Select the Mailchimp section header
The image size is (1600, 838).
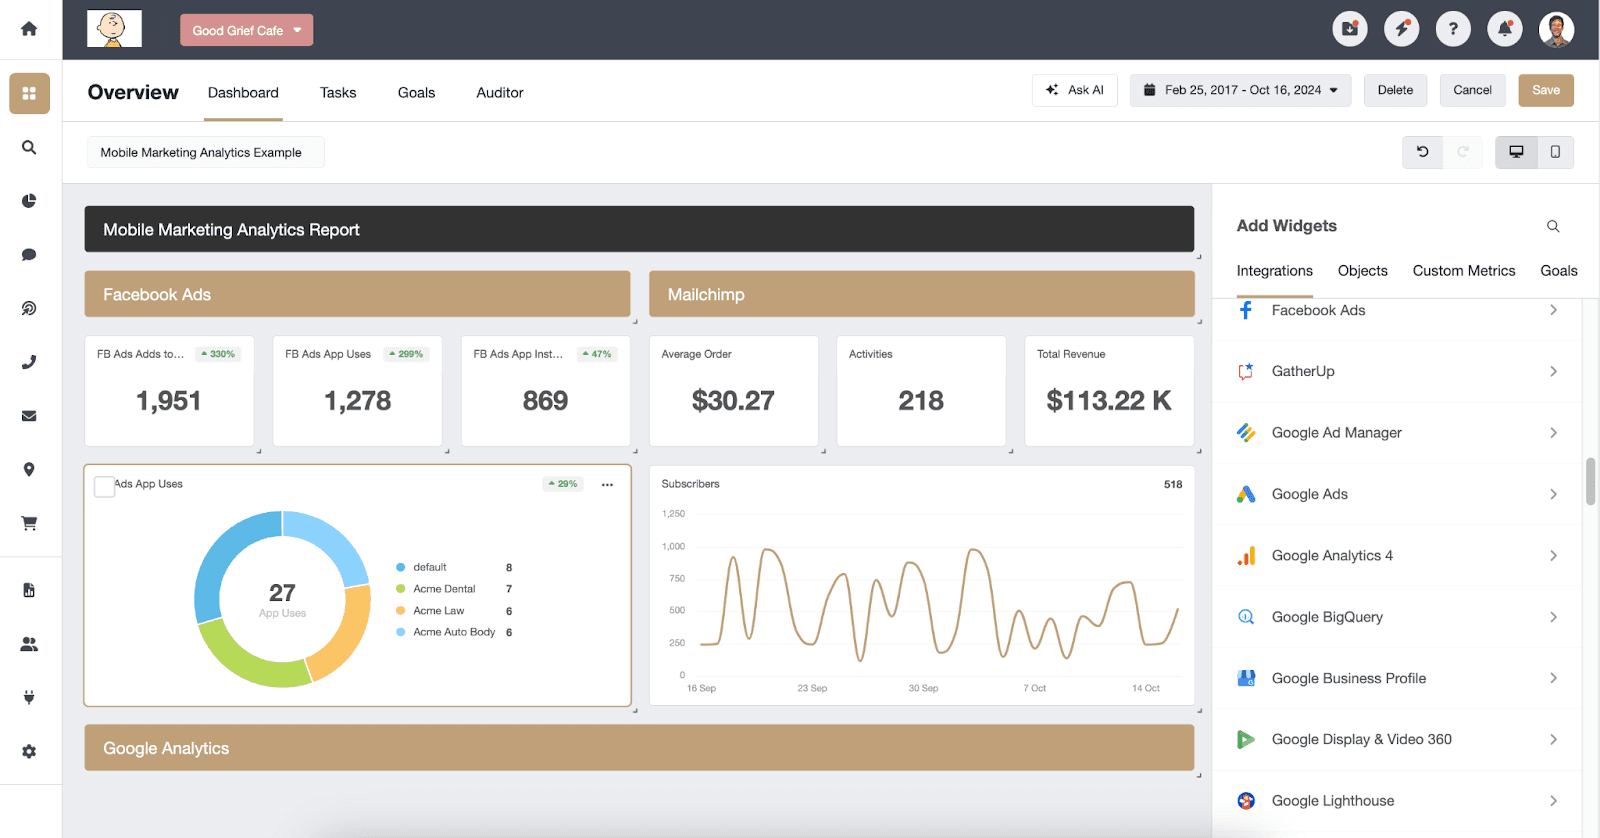[x=921, y=294]
